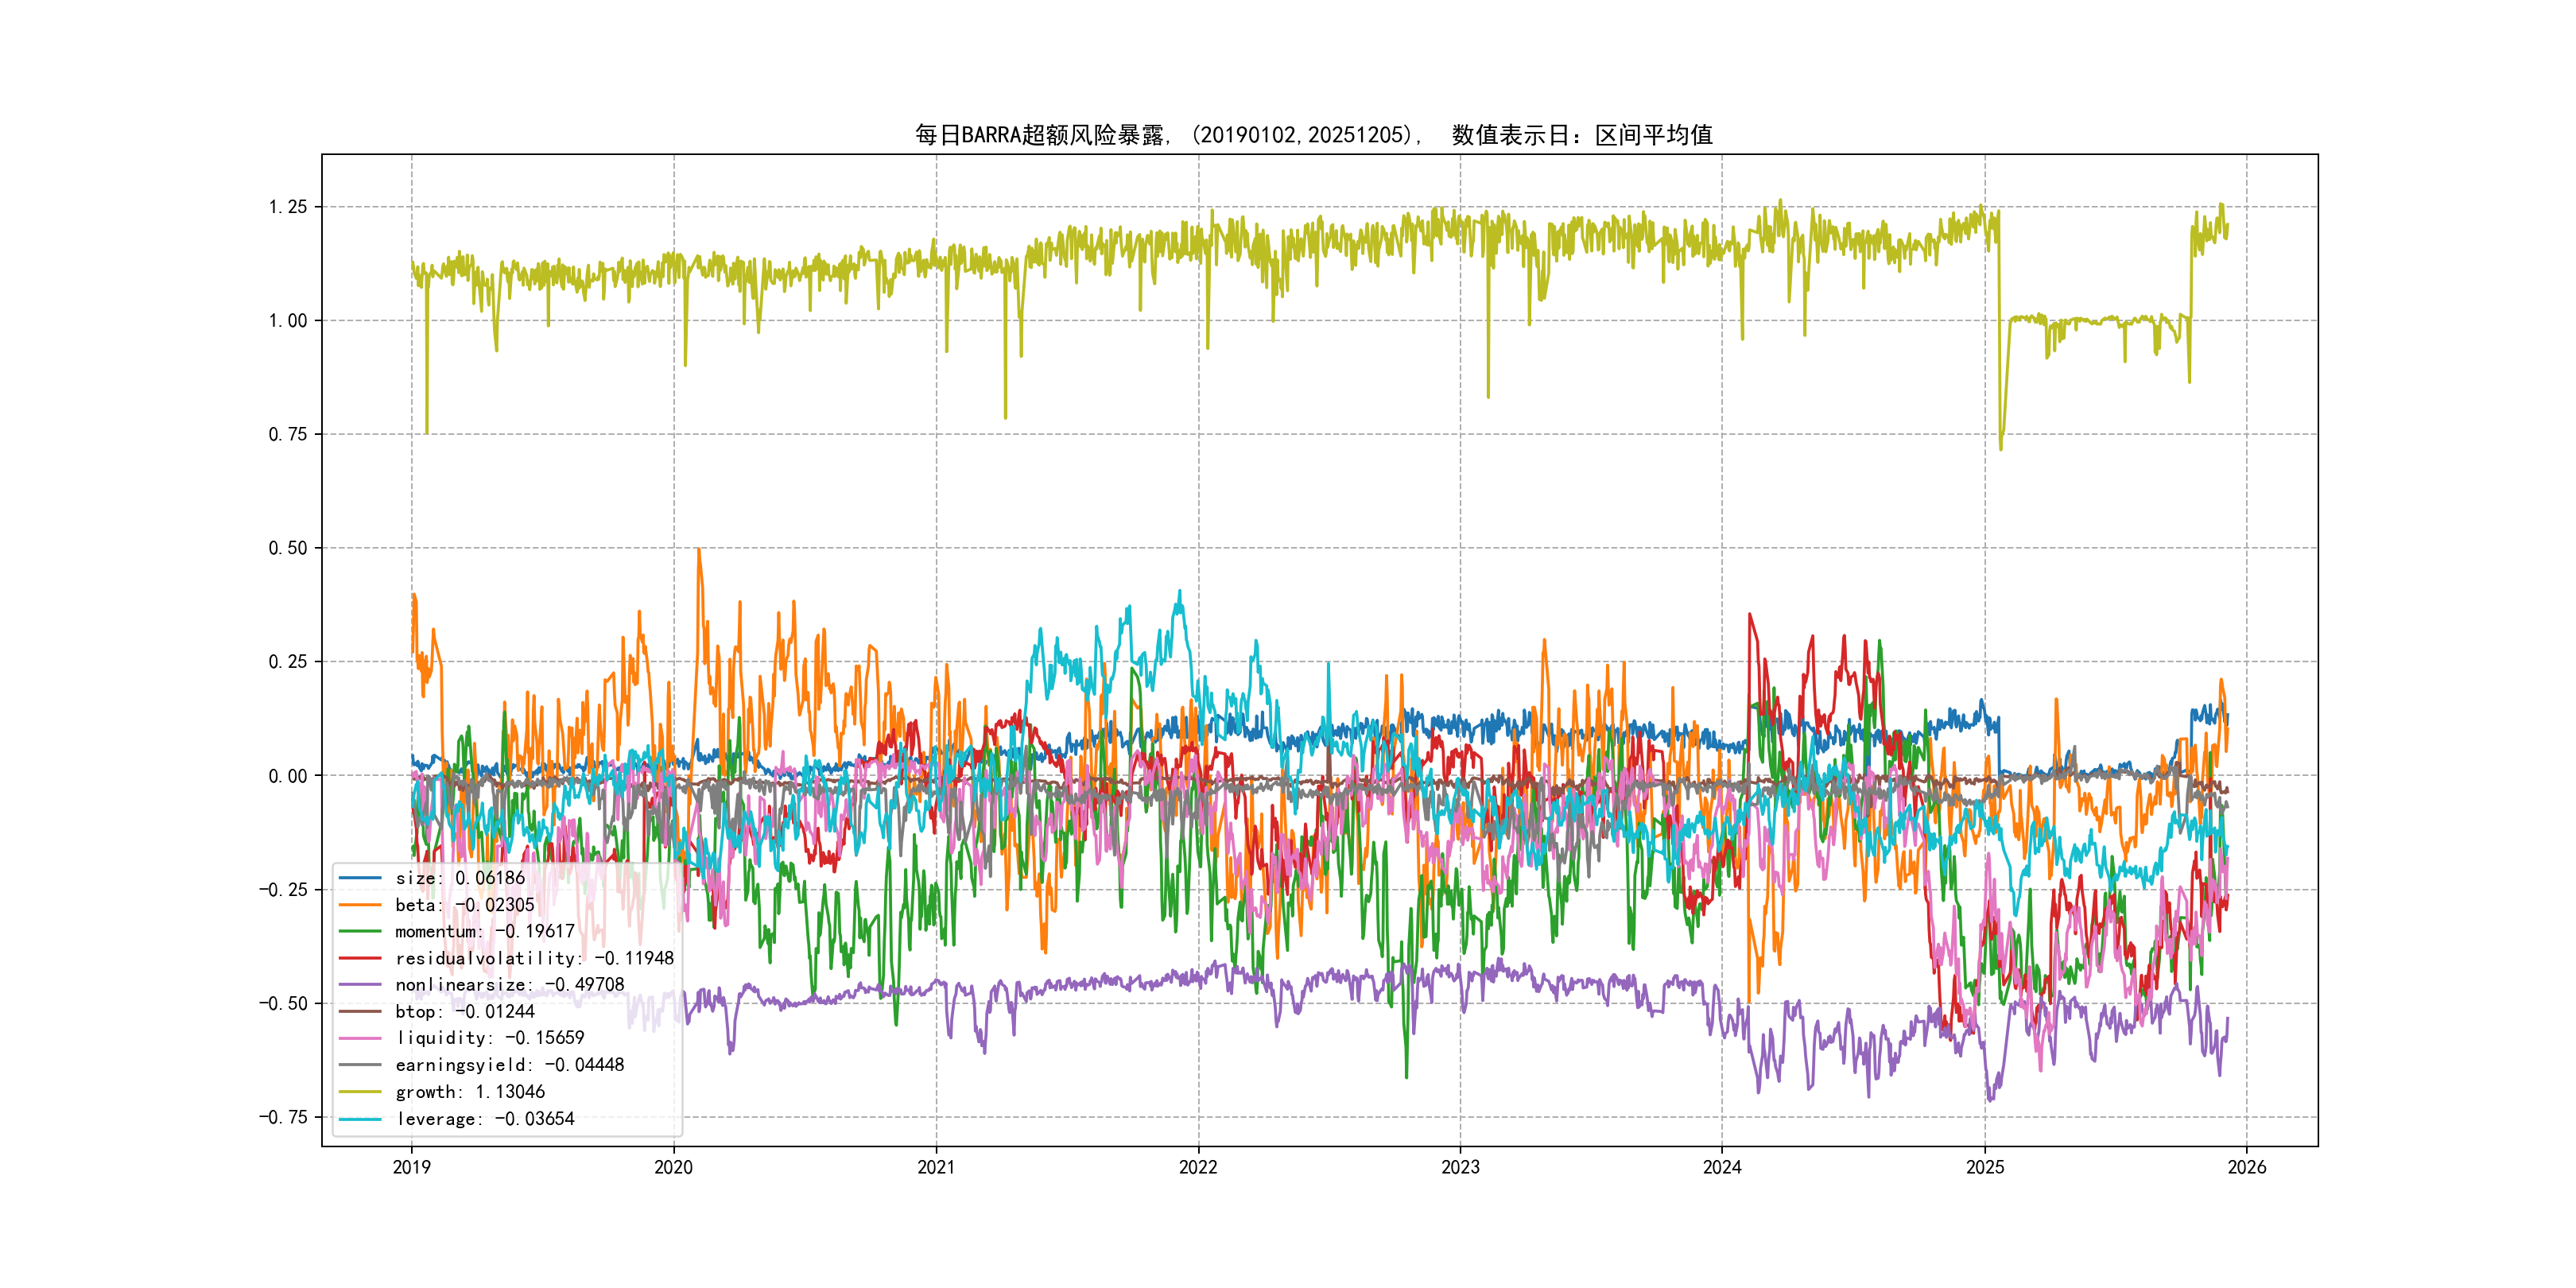The width and height of the screenshot is (2576, 1288).
Task: Click the green momentum legend line swatch
Action: point(360,931)
